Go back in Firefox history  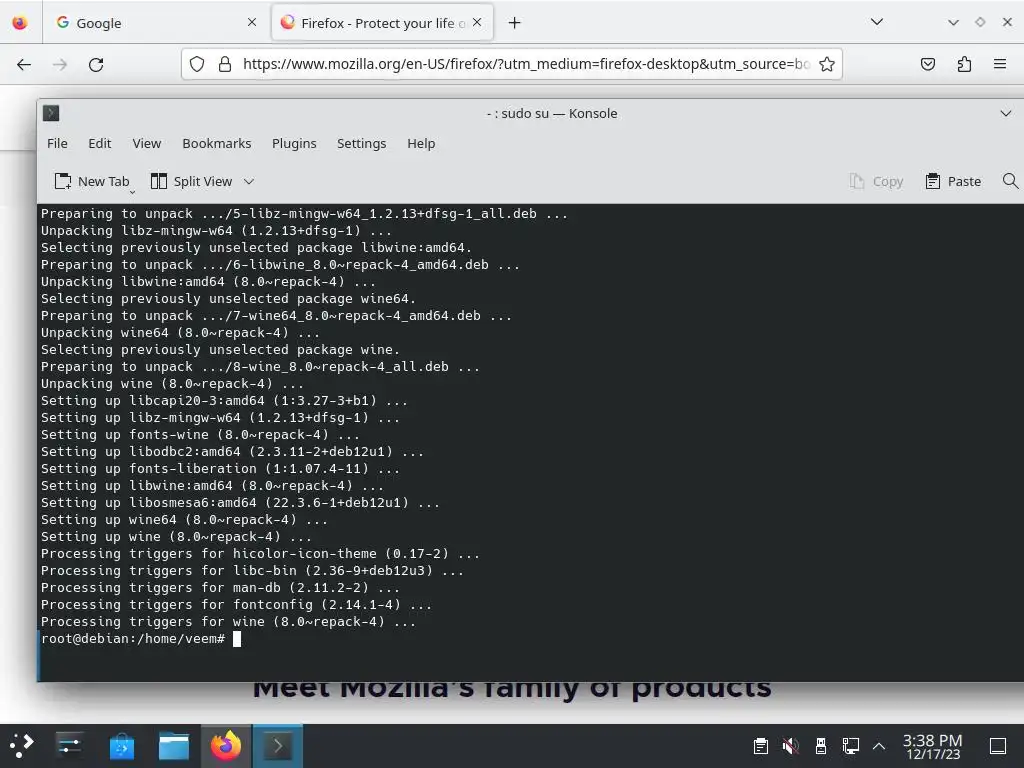click(24, 64)
